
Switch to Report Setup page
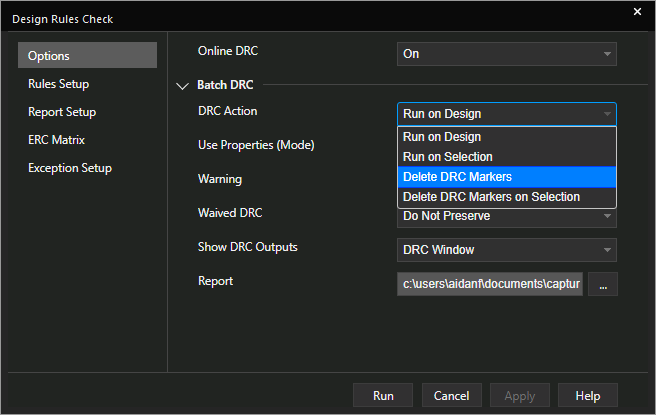62,112
